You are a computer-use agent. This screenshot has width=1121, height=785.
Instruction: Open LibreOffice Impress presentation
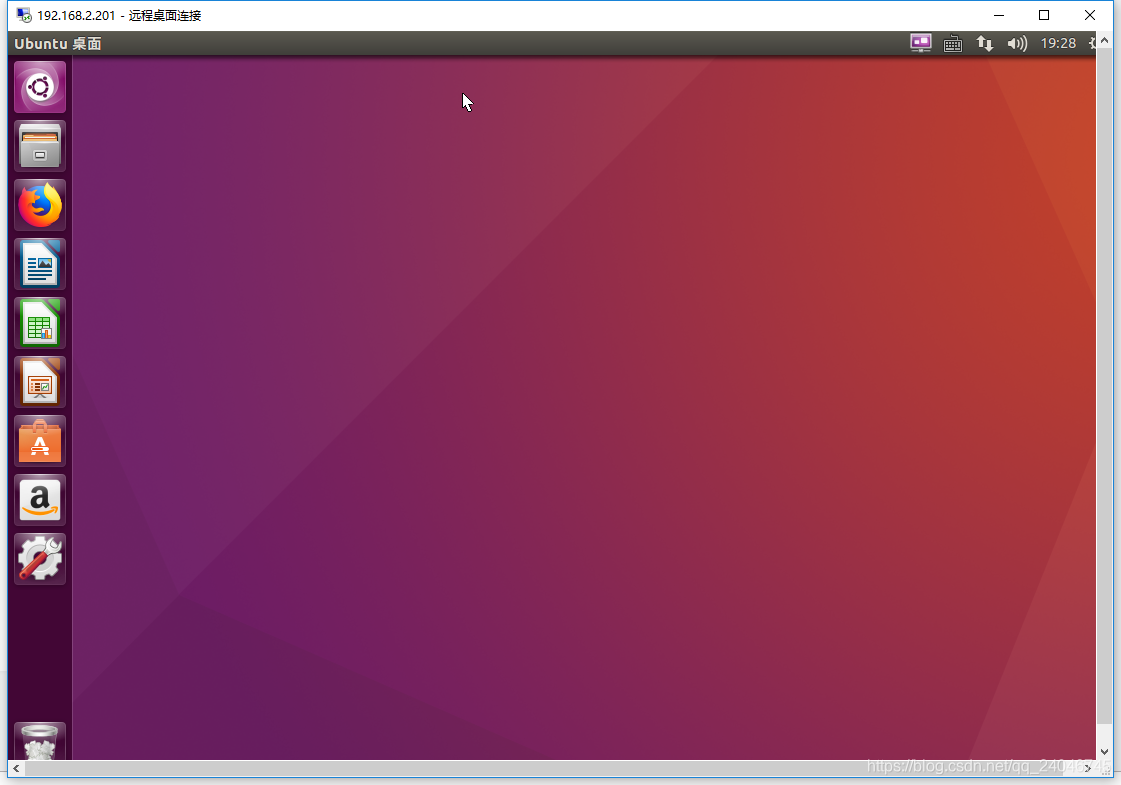tap(40, 382)
